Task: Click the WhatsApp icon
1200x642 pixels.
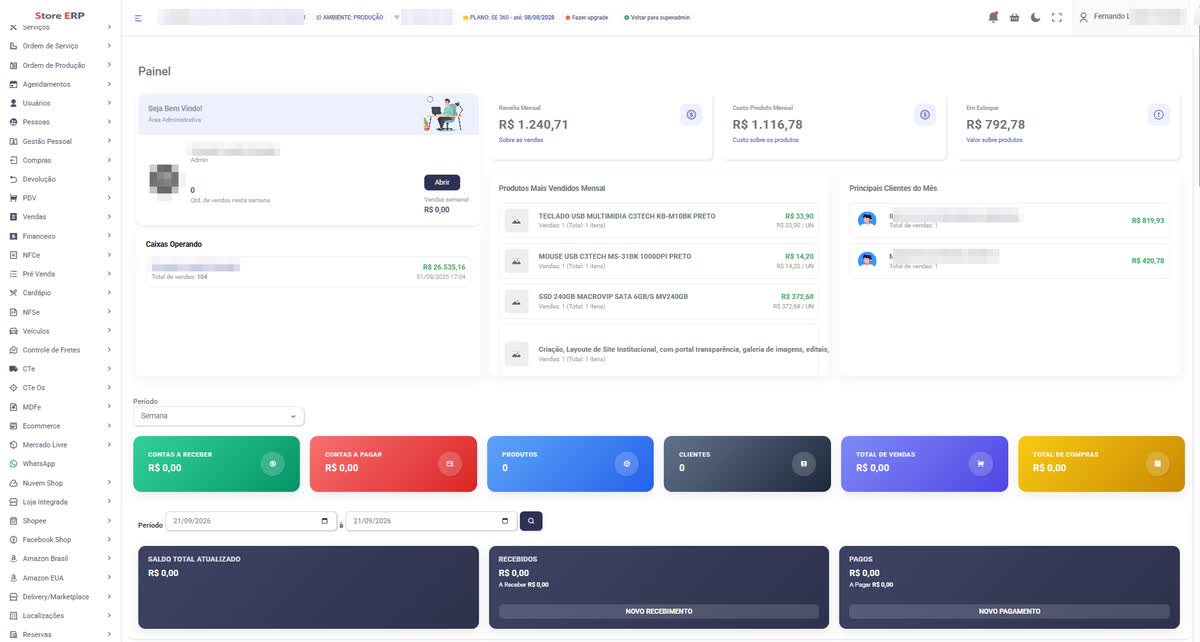Action: click(13, 464)
